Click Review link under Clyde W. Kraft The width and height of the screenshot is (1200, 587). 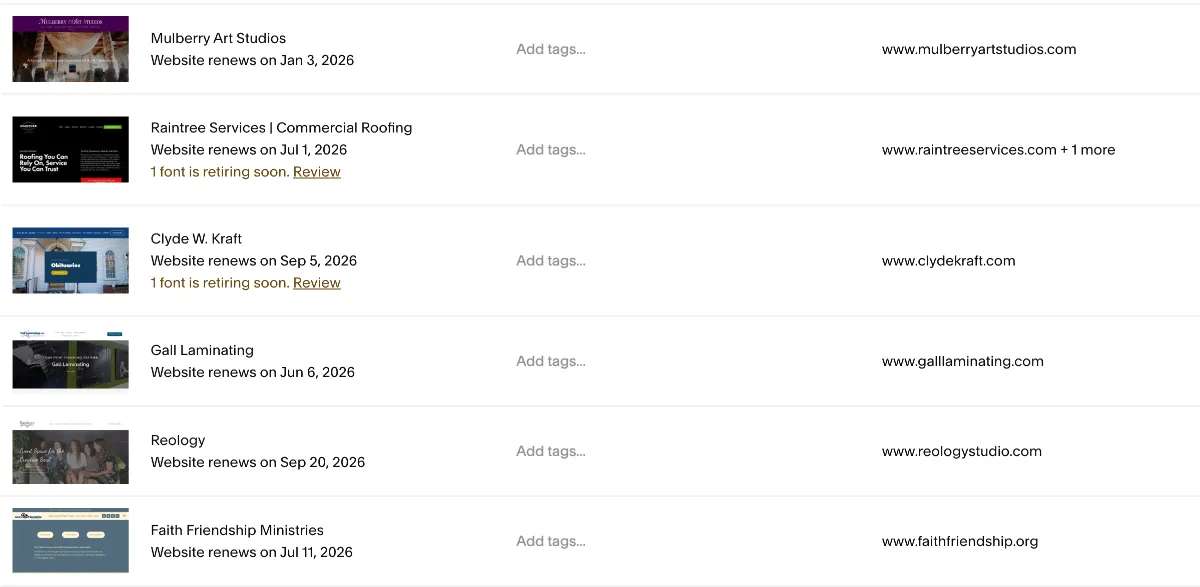click(317, 283)
